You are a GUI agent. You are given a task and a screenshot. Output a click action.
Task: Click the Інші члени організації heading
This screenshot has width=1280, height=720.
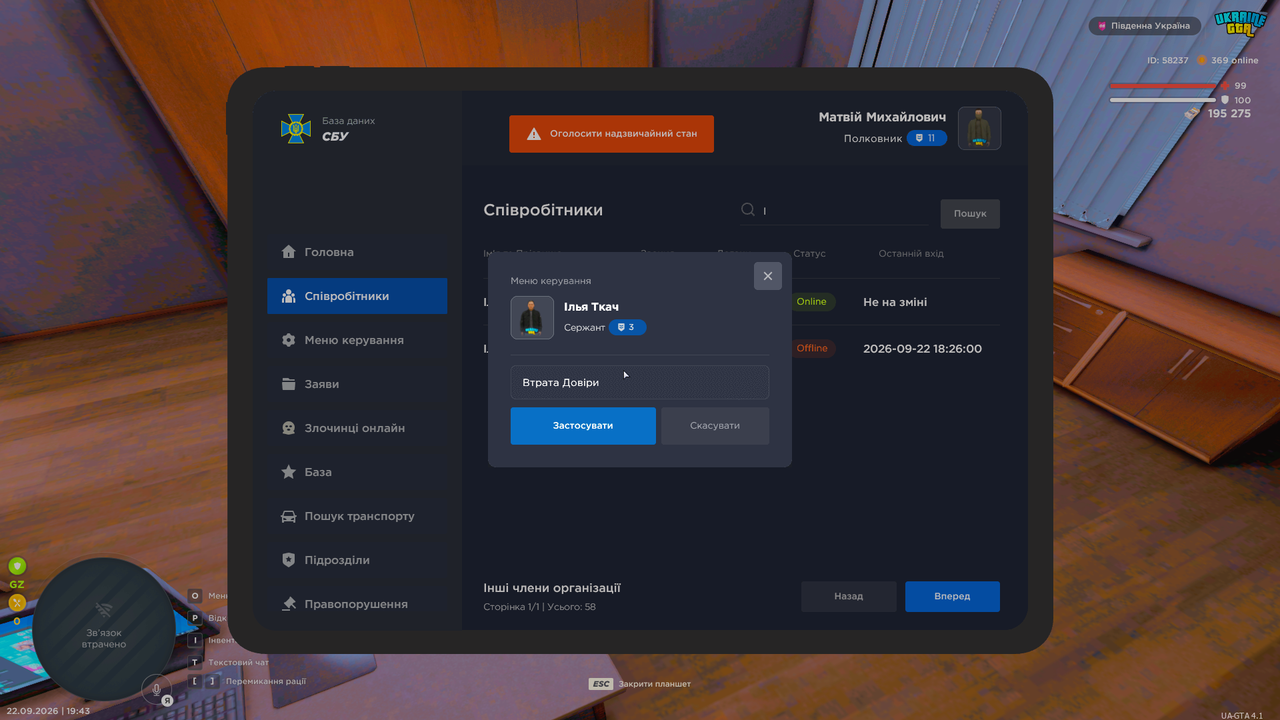point(552,588)
